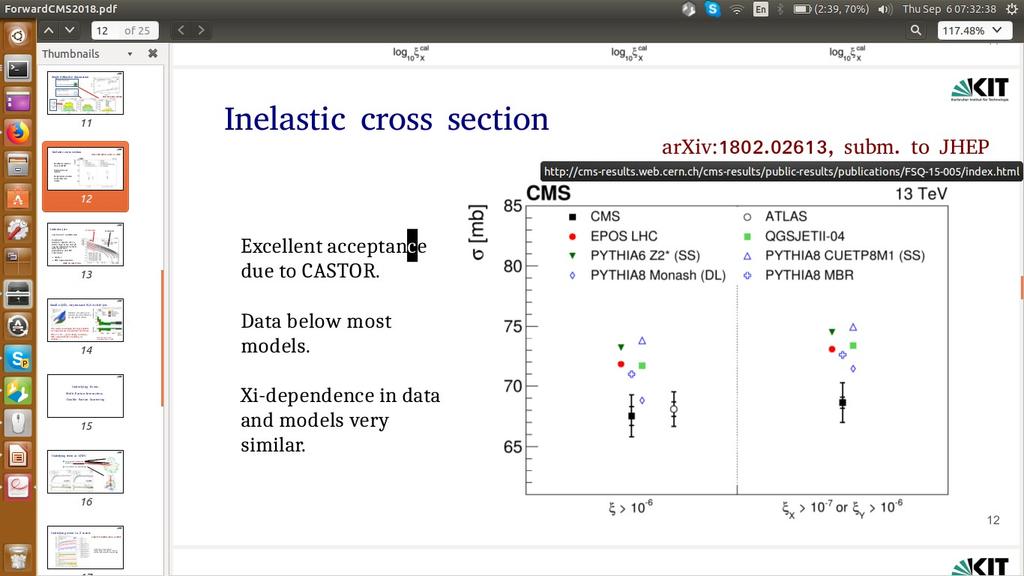Click the 'EPOS LHC' legend entry
The width and height of the screenshot is (1024, 576).
pos(613,236)
